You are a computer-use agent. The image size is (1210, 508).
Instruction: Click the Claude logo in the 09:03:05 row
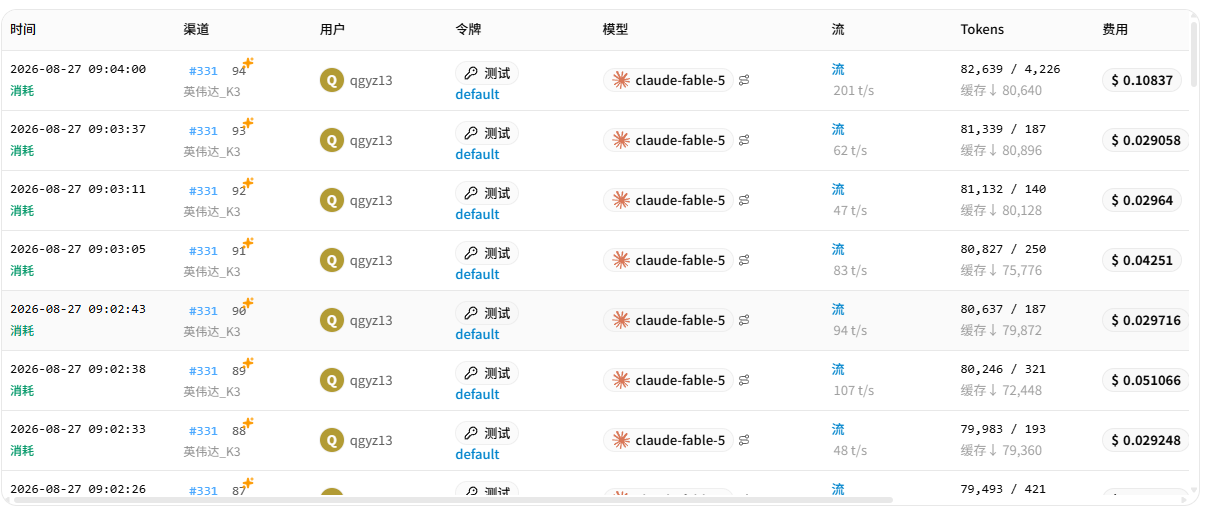[621, 260]
